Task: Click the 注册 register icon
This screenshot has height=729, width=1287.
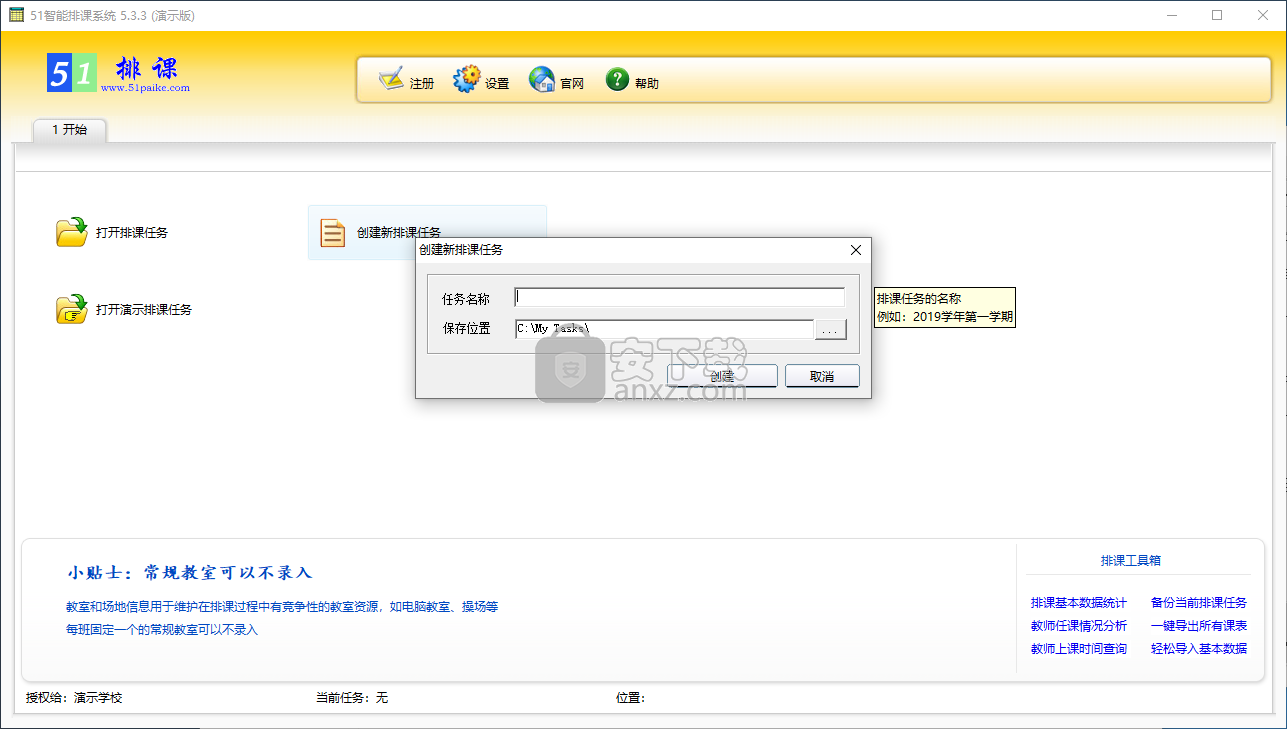Action: (391, 80)
